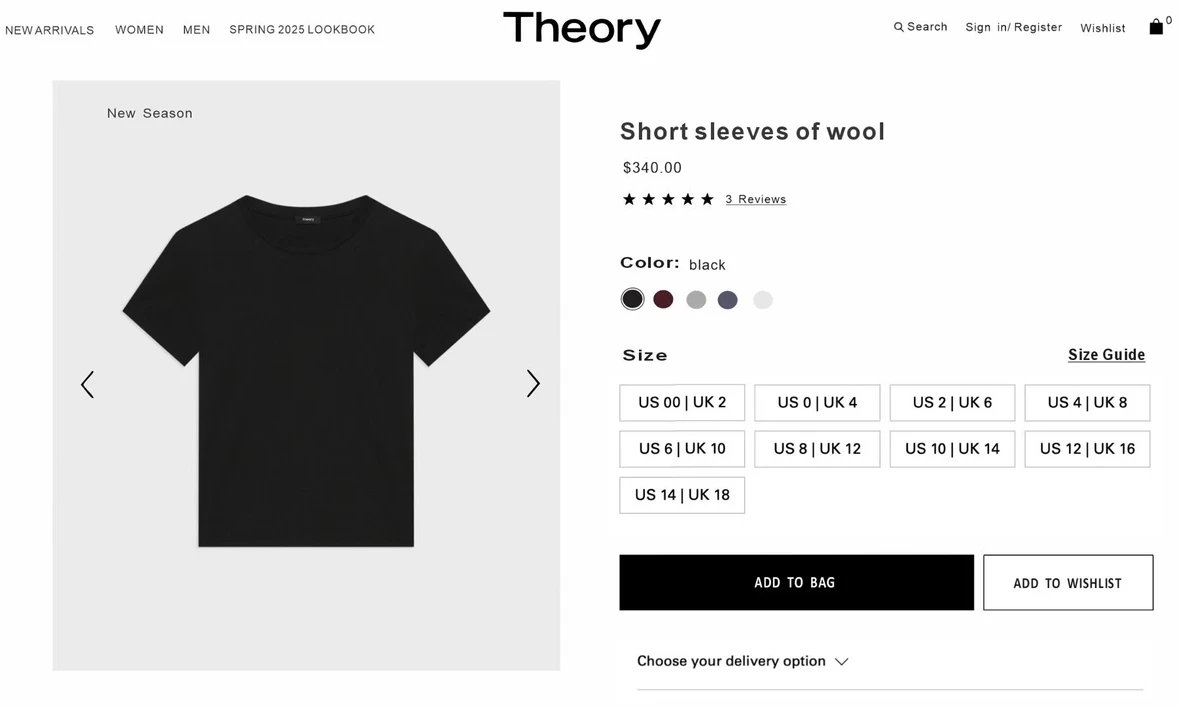Go to Theory logo homepage

[581, 29]
